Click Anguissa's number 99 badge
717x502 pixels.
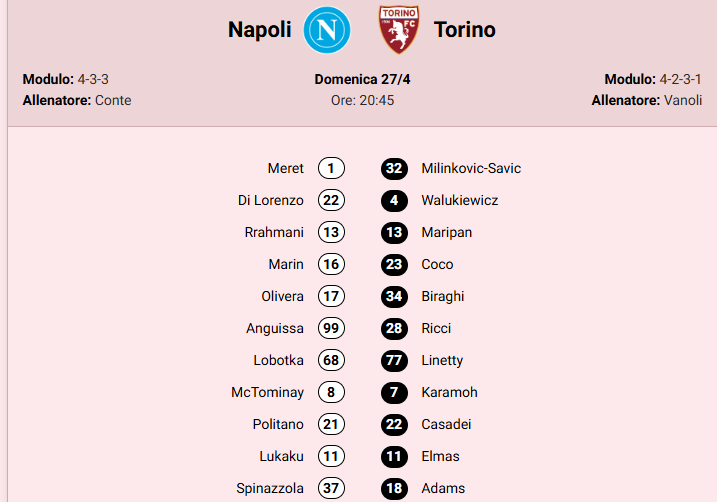point(331,329)
